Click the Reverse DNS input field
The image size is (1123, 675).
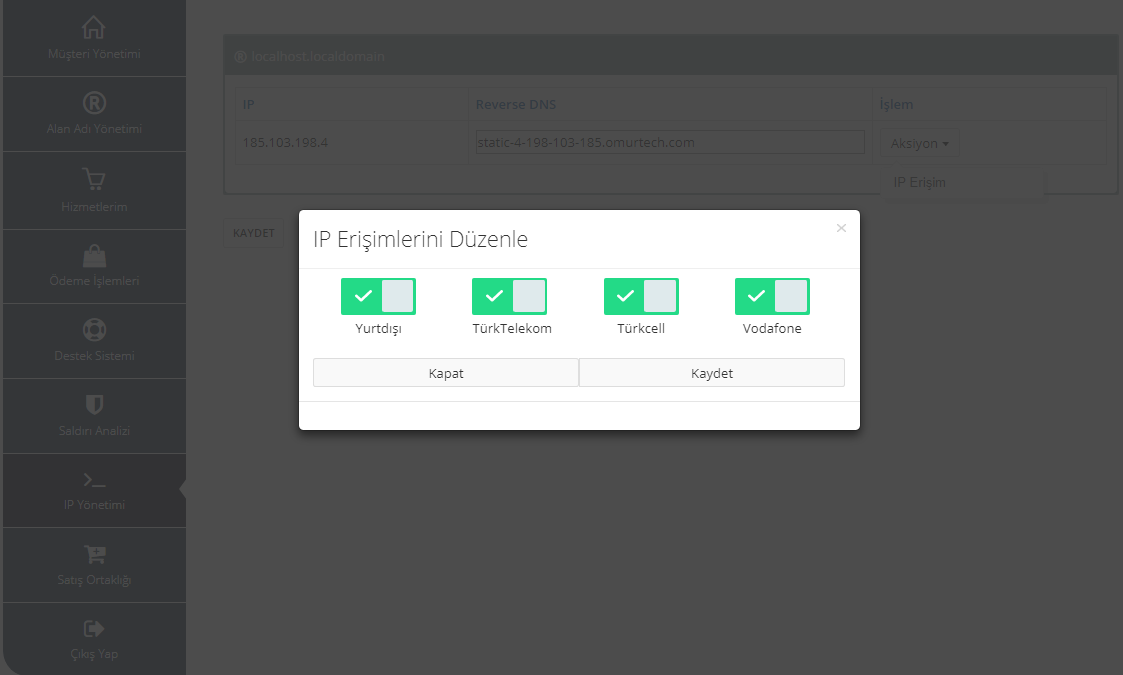click(x=670, y=142)
